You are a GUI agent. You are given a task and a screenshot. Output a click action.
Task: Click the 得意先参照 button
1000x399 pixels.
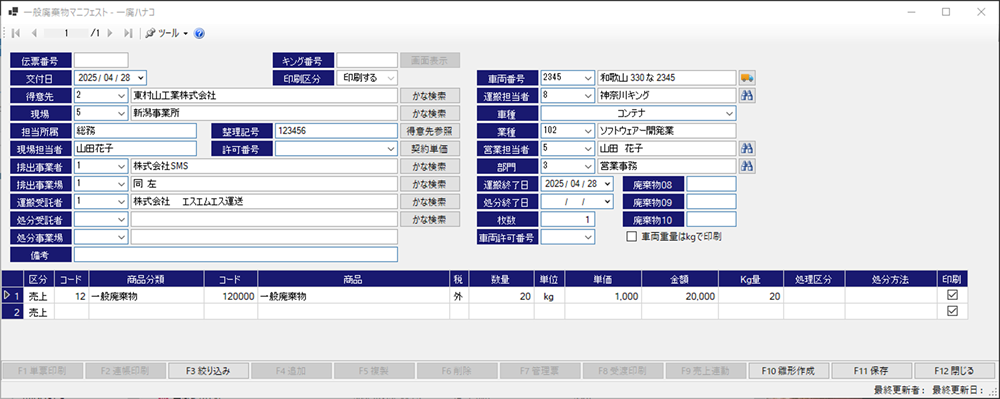pos(430,131)
